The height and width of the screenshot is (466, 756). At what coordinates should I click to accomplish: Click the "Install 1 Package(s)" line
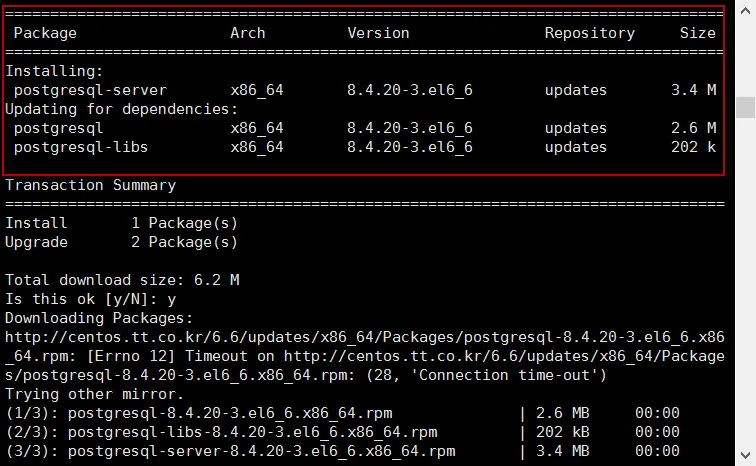coord(122,224)
